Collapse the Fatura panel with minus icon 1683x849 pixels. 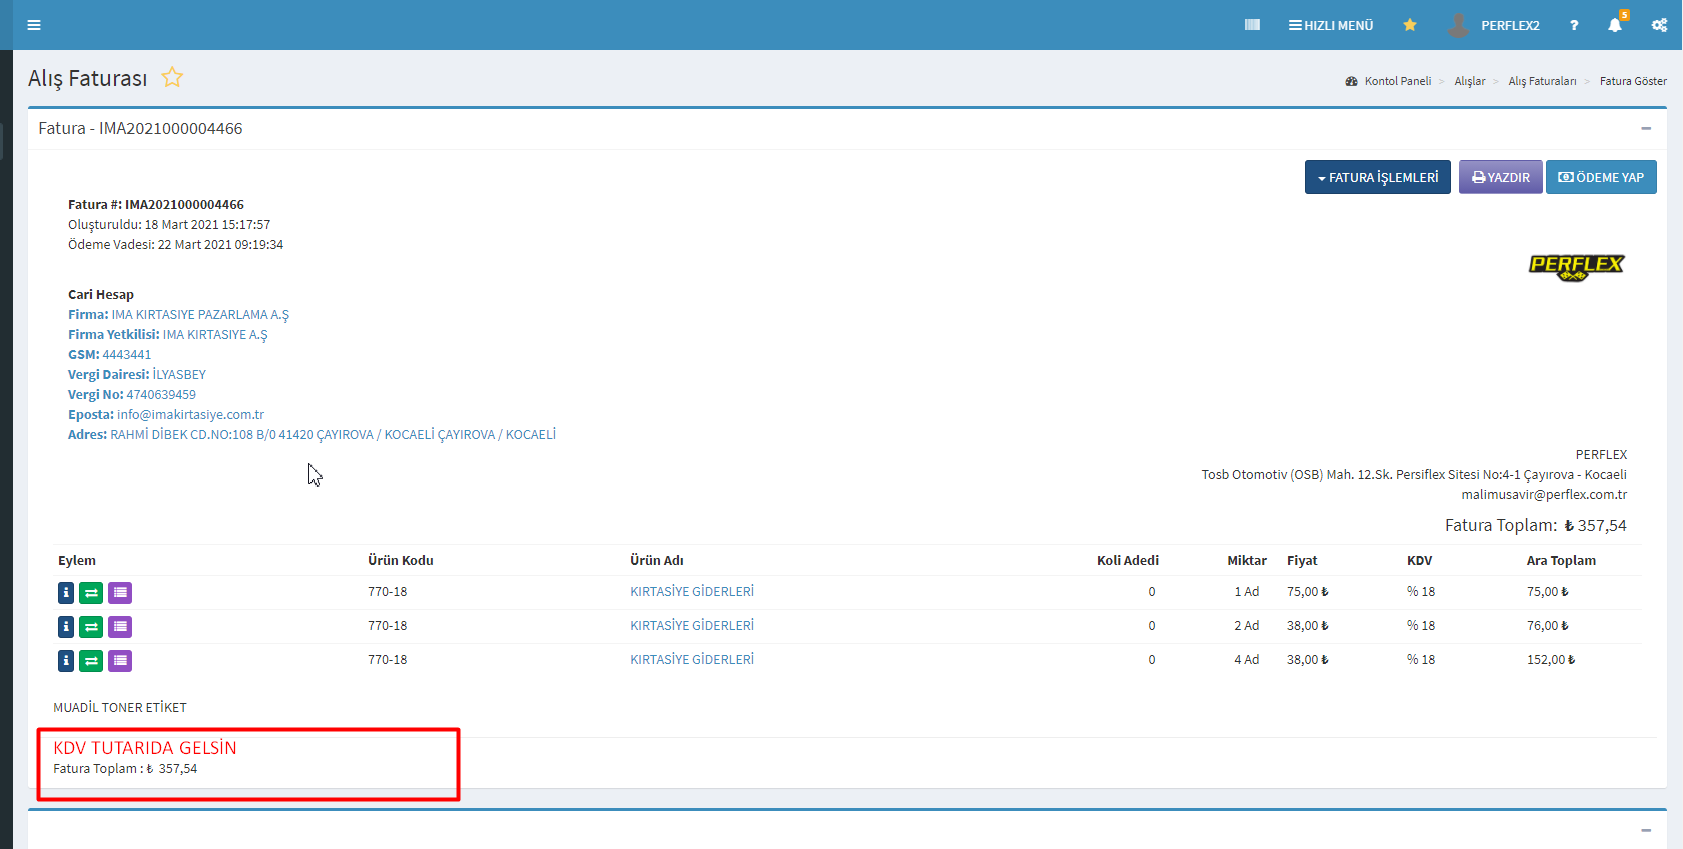[x=1646, y=128]
